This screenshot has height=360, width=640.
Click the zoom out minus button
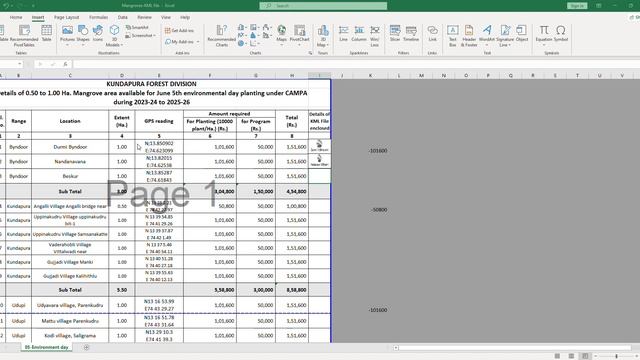596,356
